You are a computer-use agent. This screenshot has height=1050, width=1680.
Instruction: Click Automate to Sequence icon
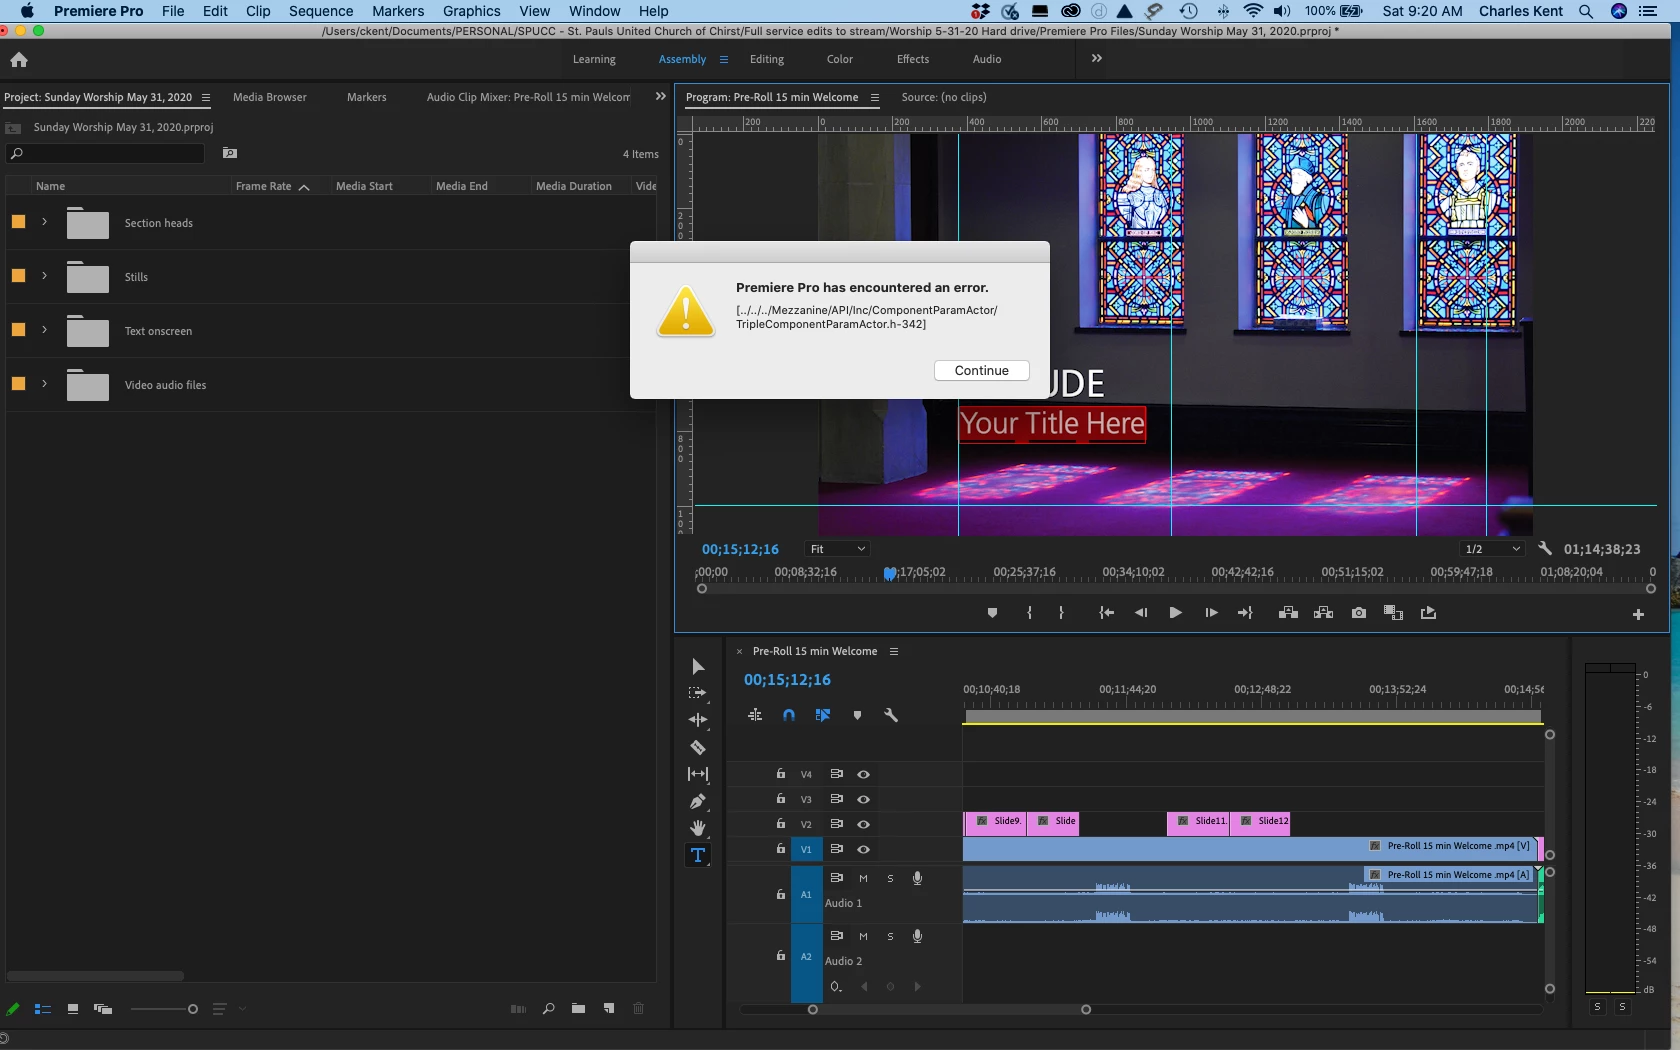[518, 1009]
